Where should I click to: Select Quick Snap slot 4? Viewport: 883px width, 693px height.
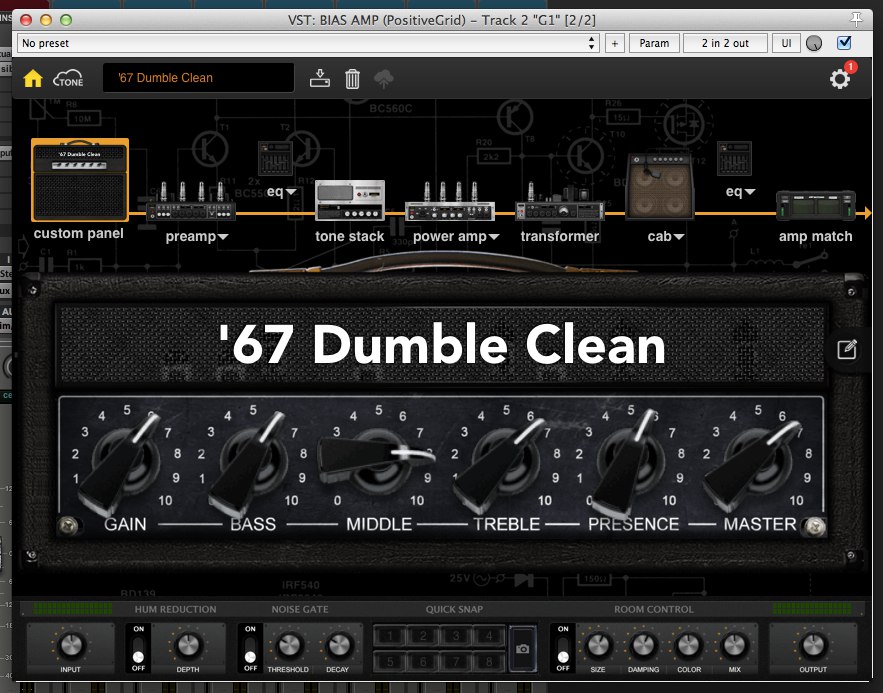coord(489,637)
